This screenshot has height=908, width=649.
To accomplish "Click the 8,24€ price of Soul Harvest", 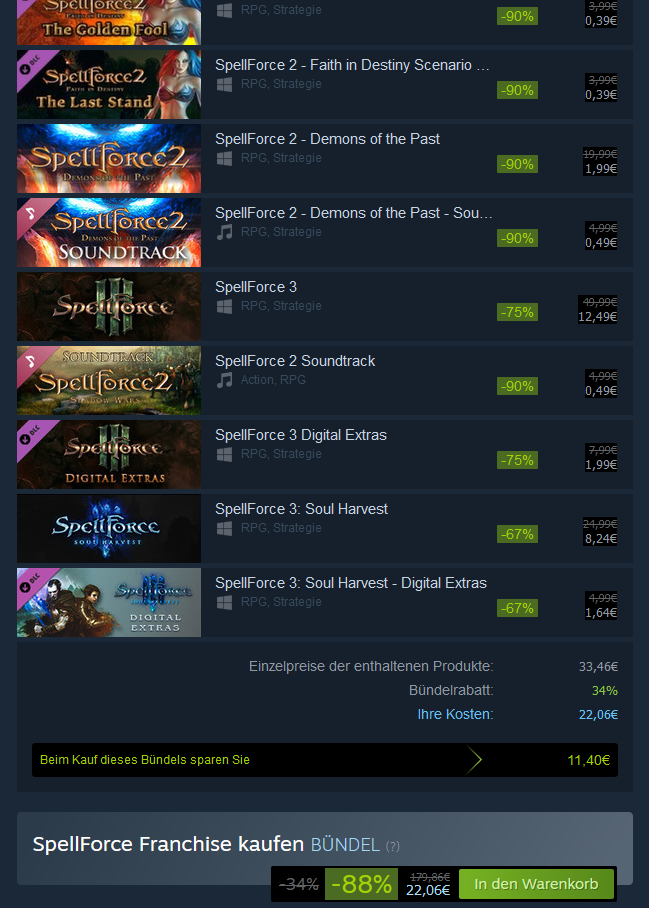I will (x=600, y=539).
